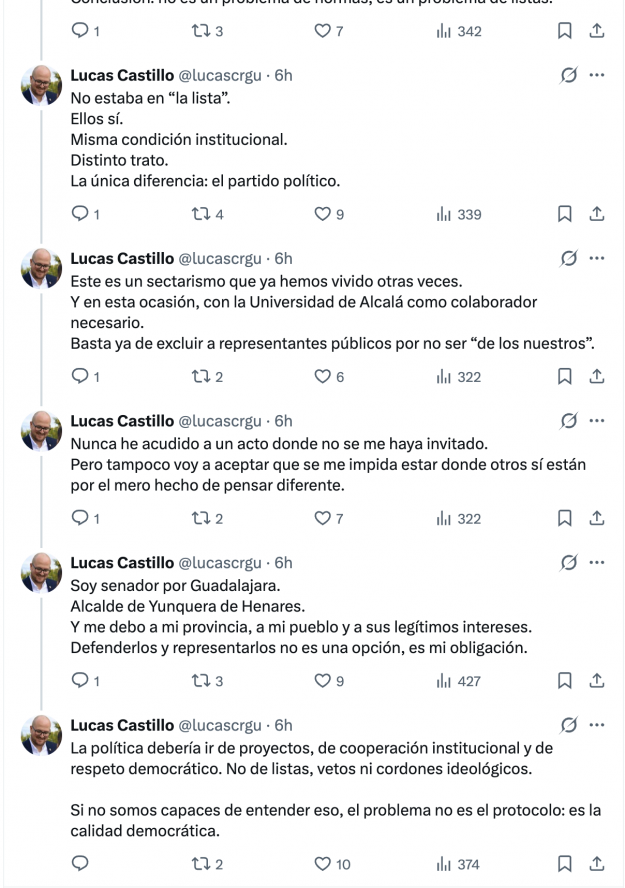
Task: Share the "Soy senador por Guadalajara" tweet
Action: click(596, 681)
